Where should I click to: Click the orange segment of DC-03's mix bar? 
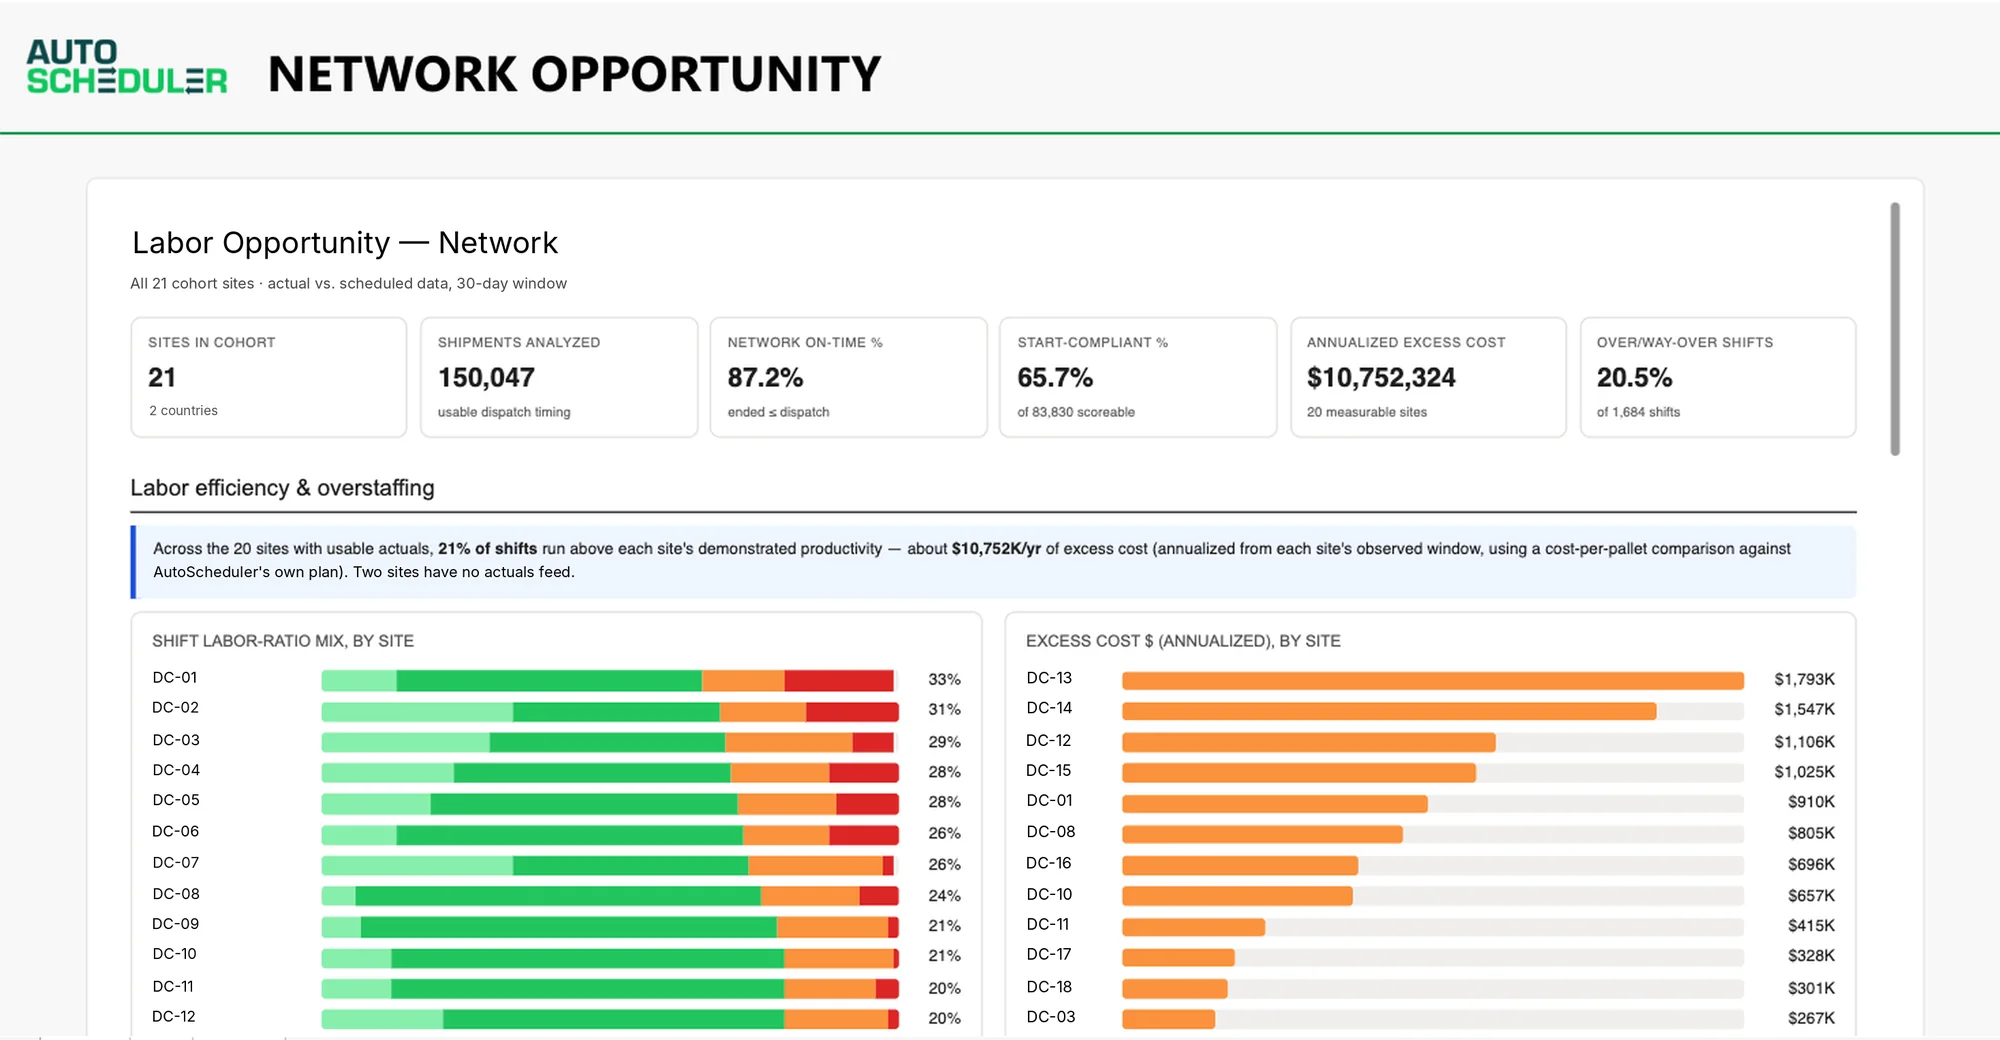point(789,743)
